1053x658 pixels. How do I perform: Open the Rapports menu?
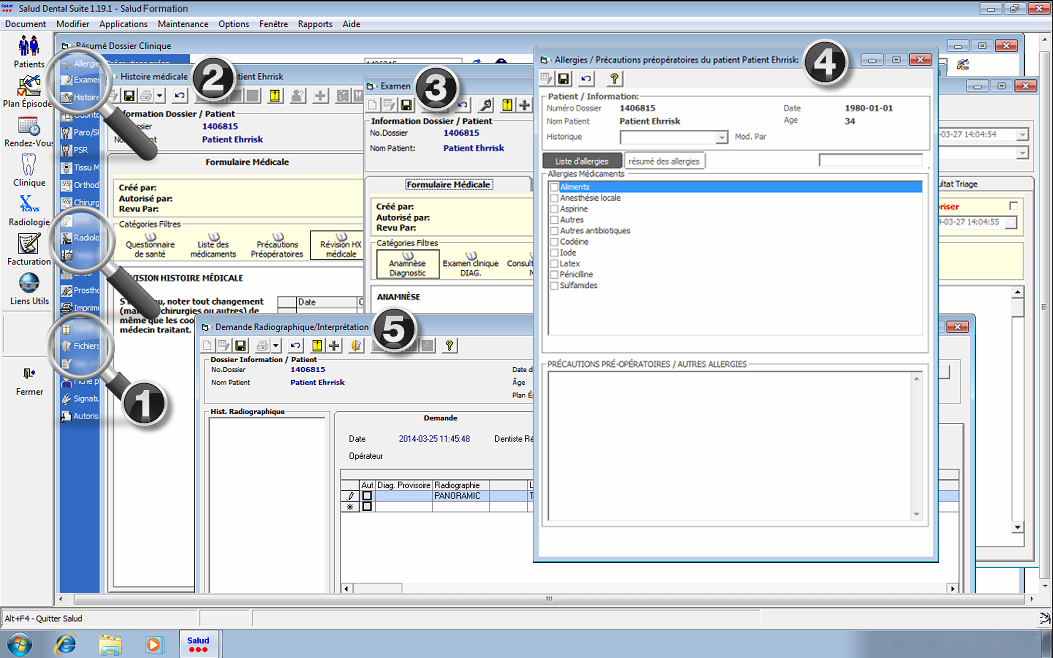click(x=315, y=24)
